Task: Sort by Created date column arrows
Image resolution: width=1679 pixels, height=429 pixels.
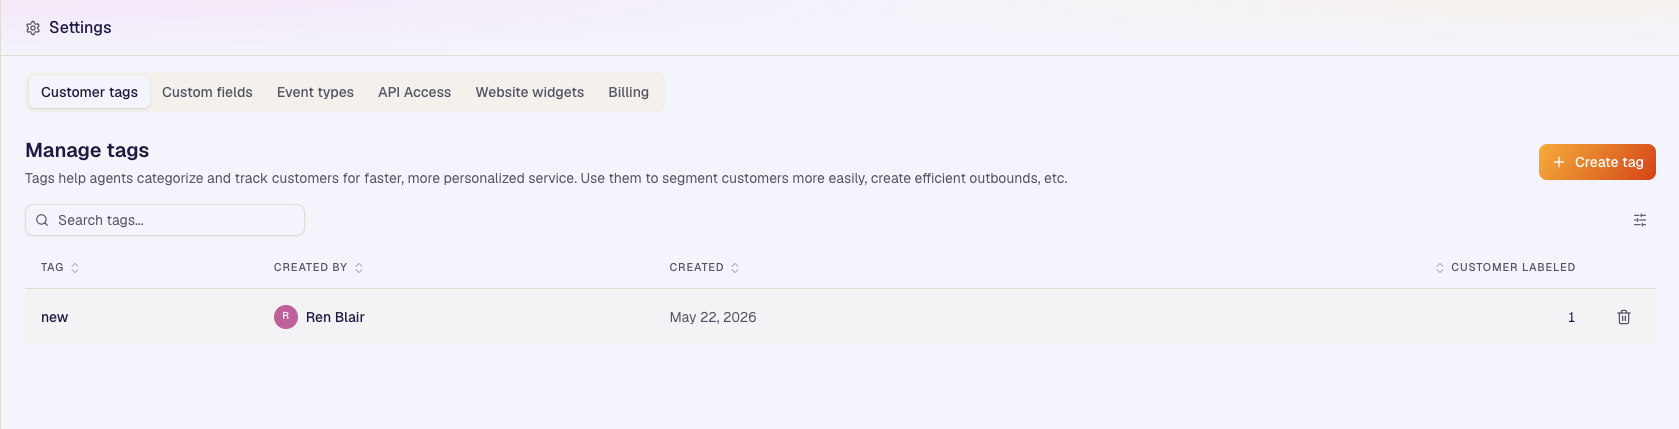Action: tap(735, 268)
